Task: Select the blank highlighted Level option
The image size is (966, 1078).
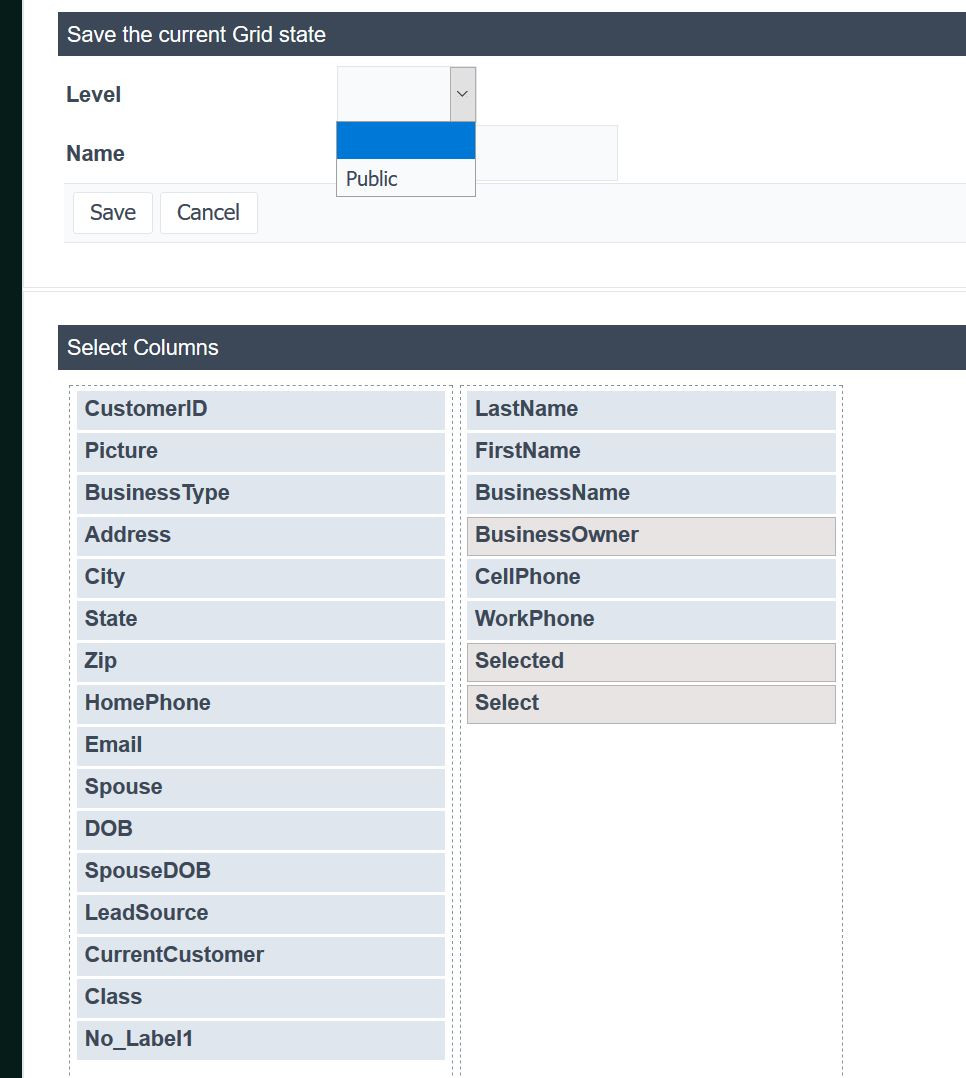Action: pos(406,141)
